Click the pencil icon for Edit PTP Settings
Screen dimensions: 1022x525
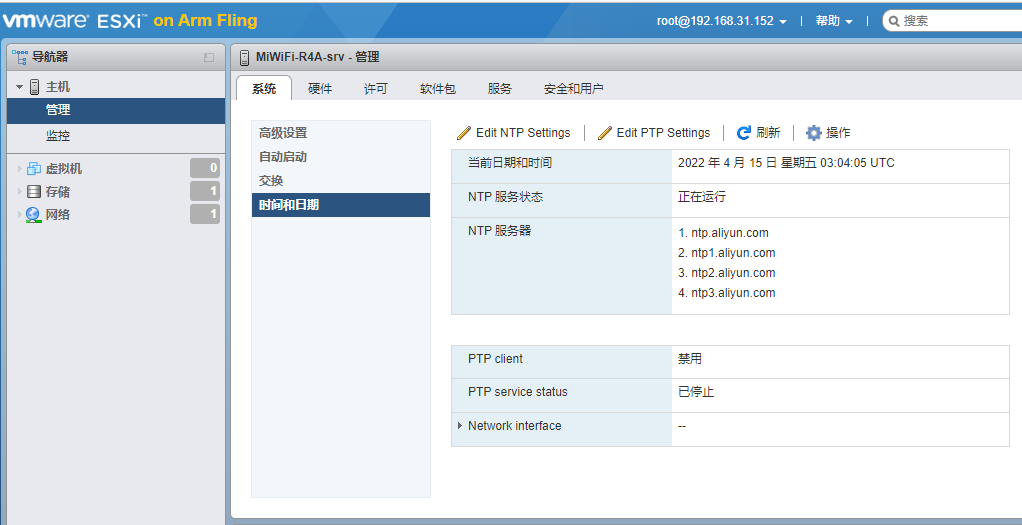[605, 133]
